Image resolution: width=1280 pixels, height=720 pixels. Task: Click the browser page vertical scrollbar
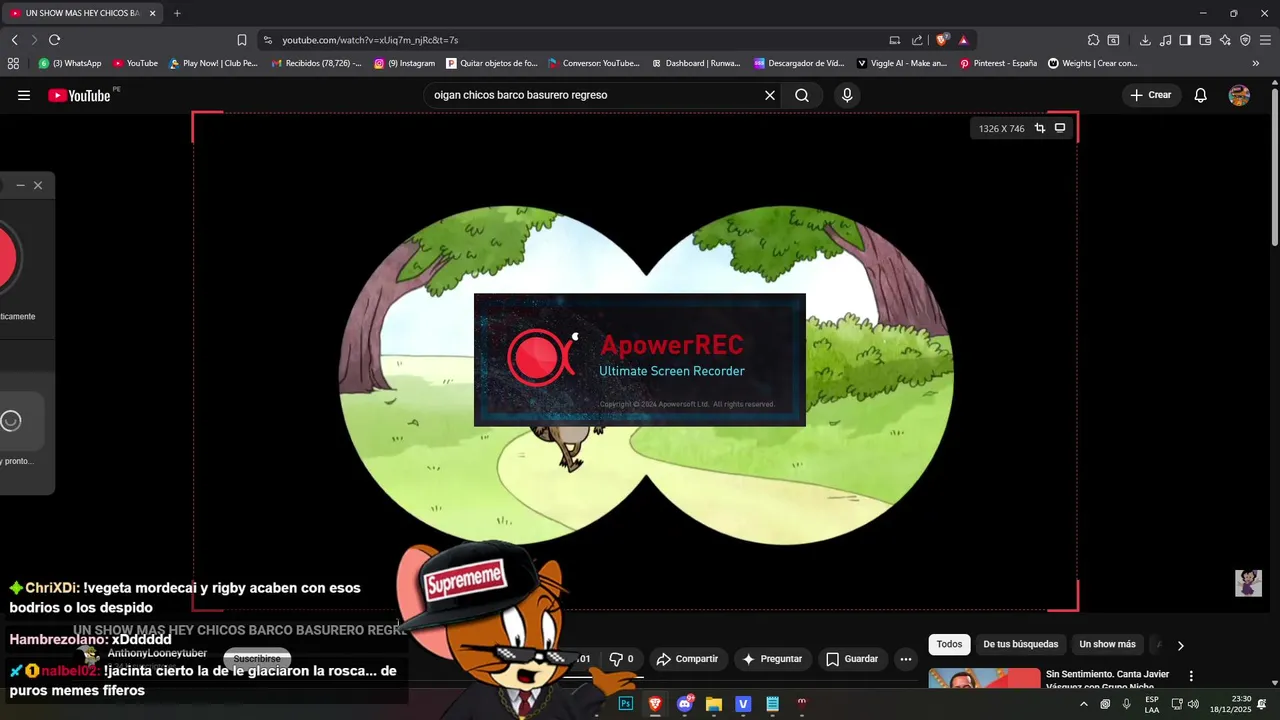pyautogui.click(x=1274, y=165)
